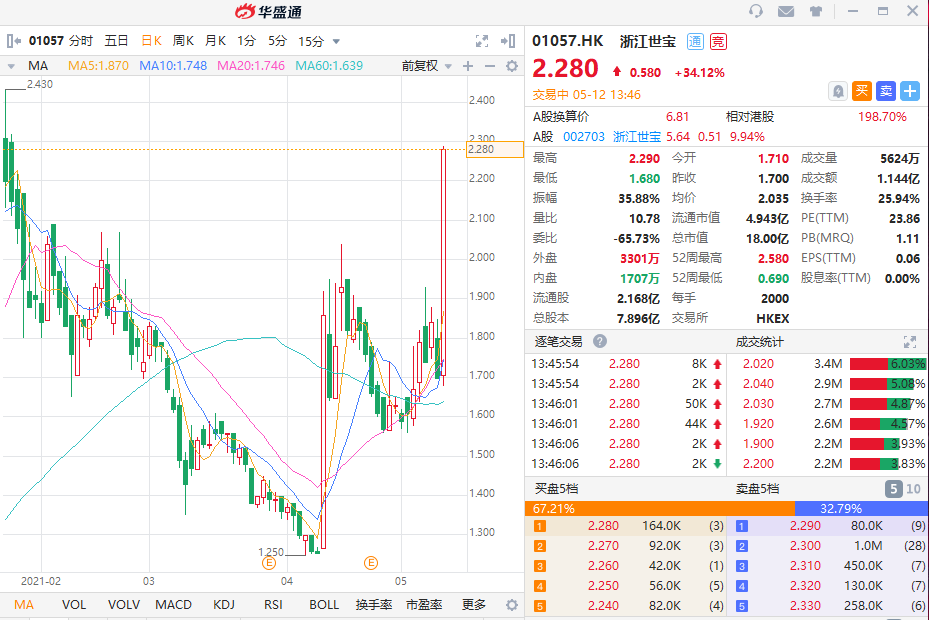This screenshot has width=929, height=620.
Task: Click ask ratio 32.79% blue bar
Action: point(861,509)
